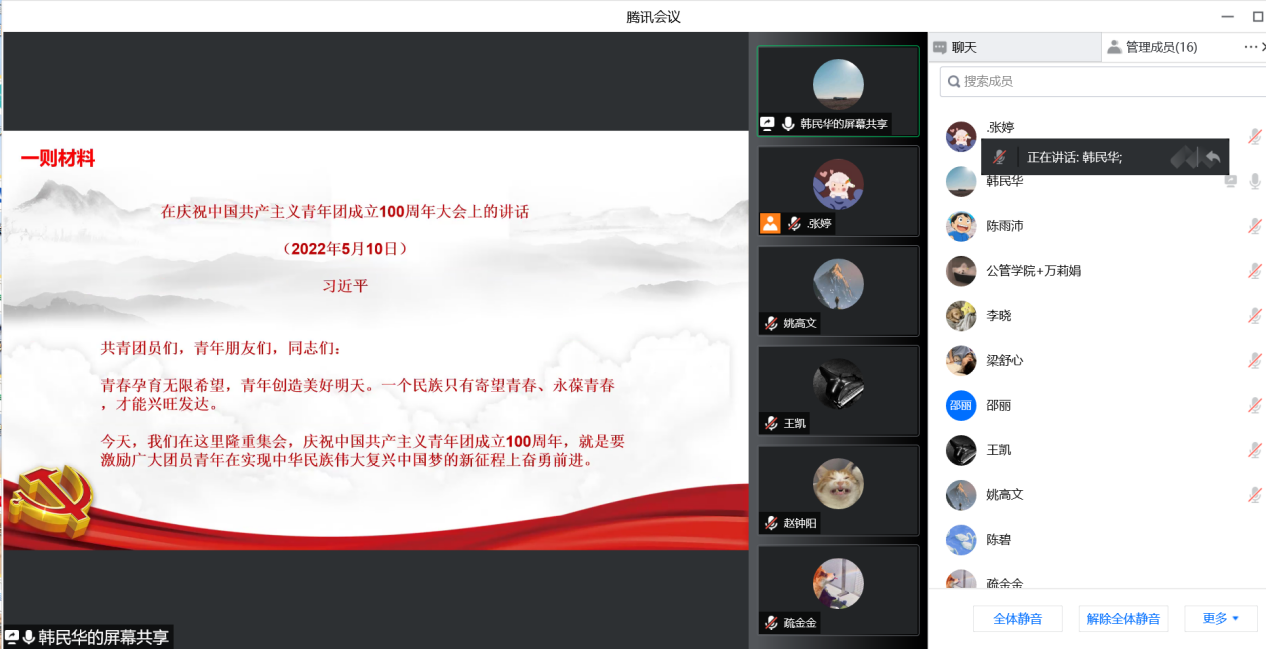Click the muted mic on 王凯's video tile

point(771,423)
